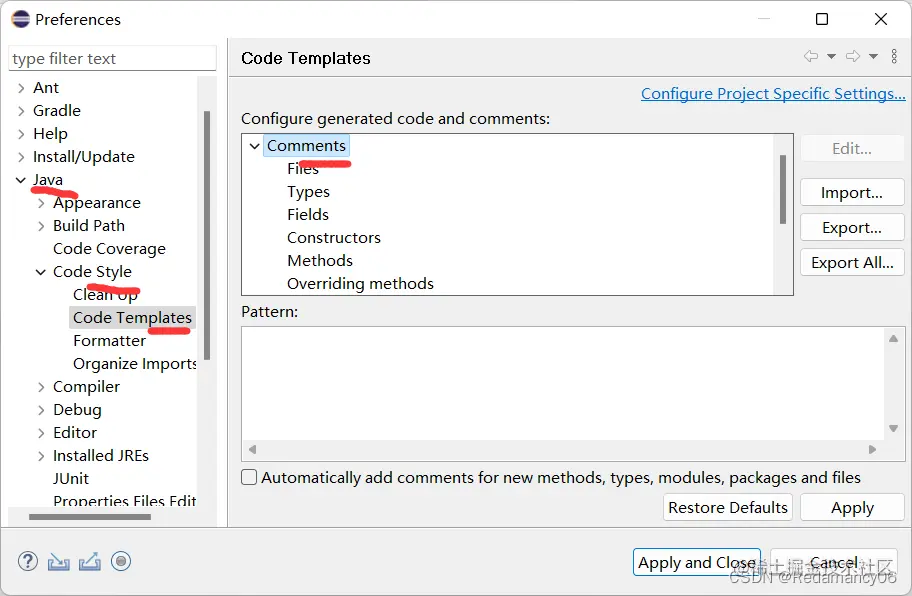Select JUnit preference page
This screenshot has height=596, width=912.
[71, 479]
